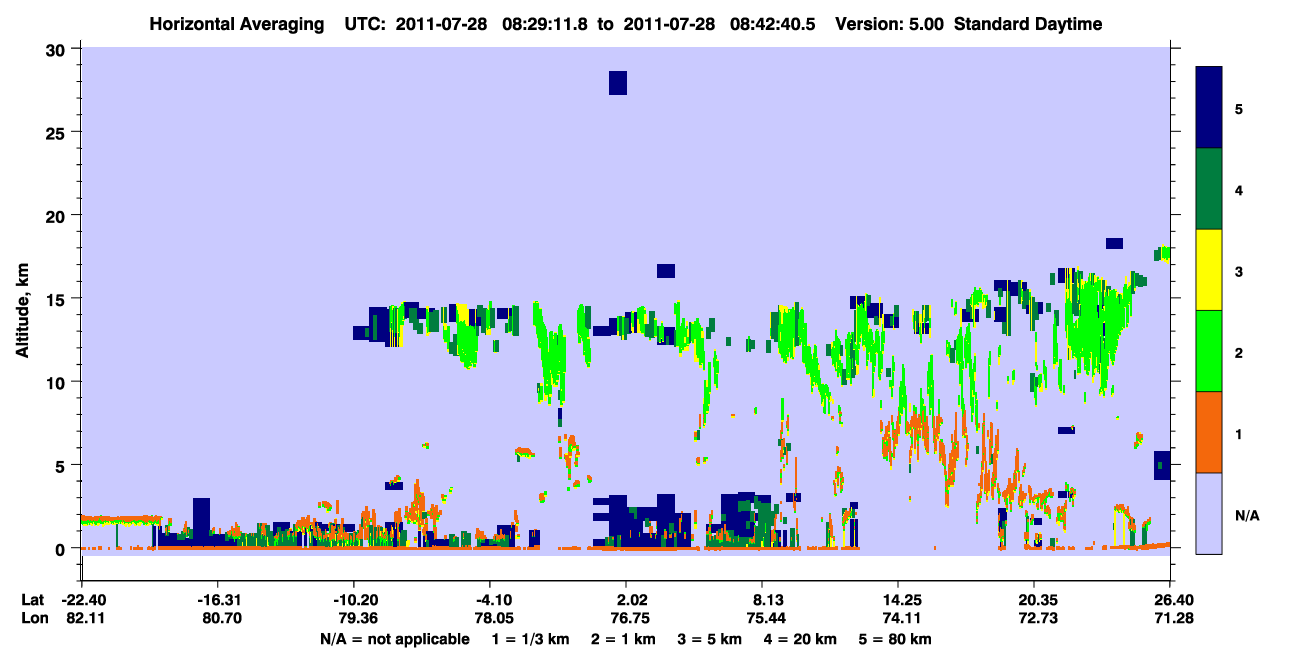Click the colorbar label 3
Viewport: 1300px width, 667px height.
[1239, 270]
